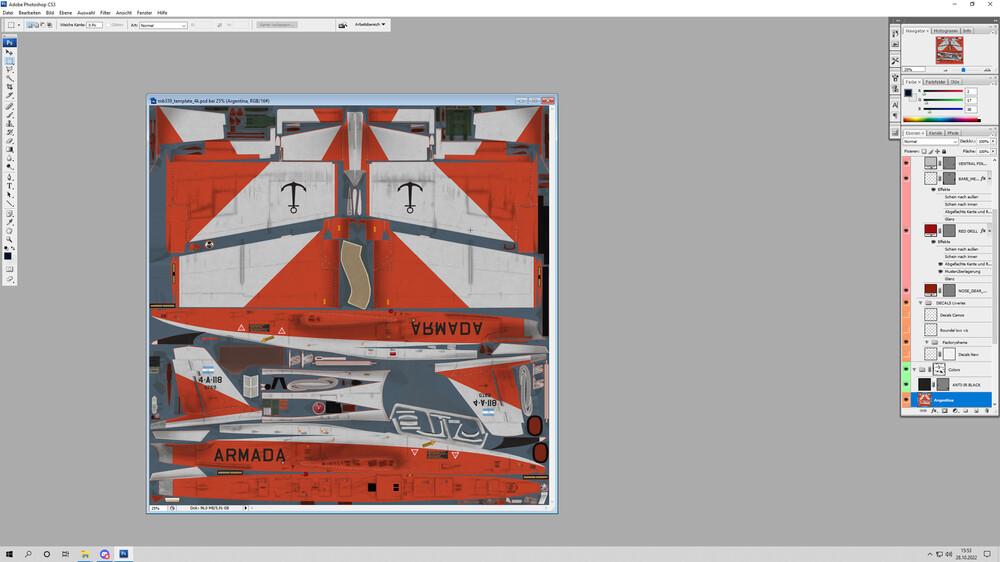
Task: Hide the DECALS Liveries group
Action: pyautogui.click(x=906, y=302)
